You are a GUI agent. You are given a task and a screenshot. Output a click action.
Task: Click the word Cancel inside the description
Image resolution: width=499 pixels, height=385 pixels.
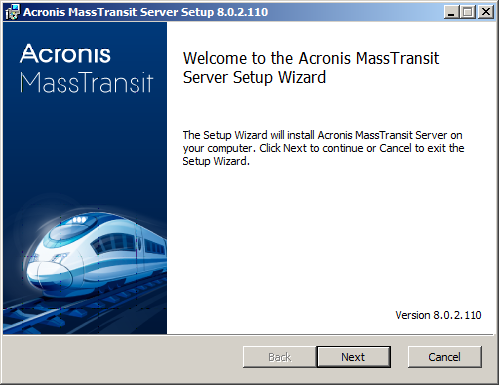tap(395, 148)
